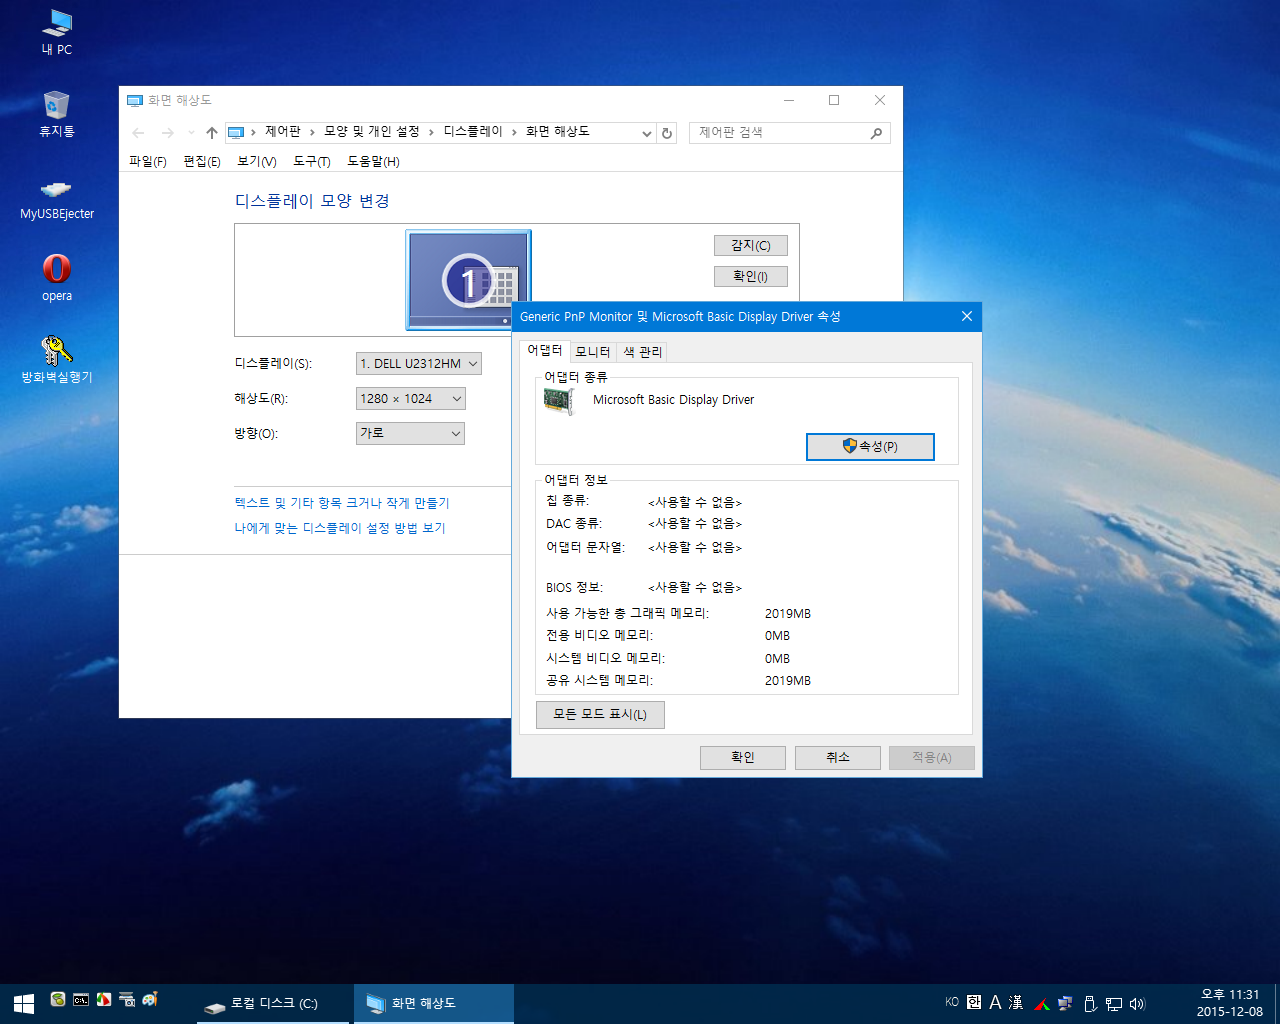This screenshot has width=1280, height=1024.
Task: Toggle the 한 Hangul IME mode icon
Action: [x=974, y=1002]
